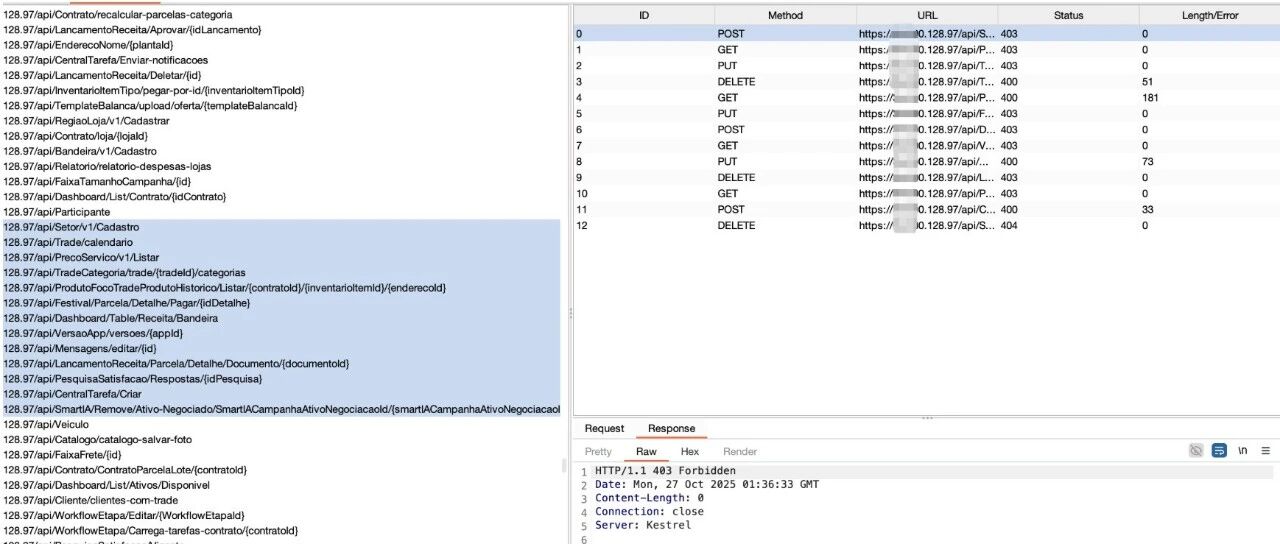Select the VersaoApp/versoes/{appId} endpoint

pyautogui.click(x=92, y=333)
